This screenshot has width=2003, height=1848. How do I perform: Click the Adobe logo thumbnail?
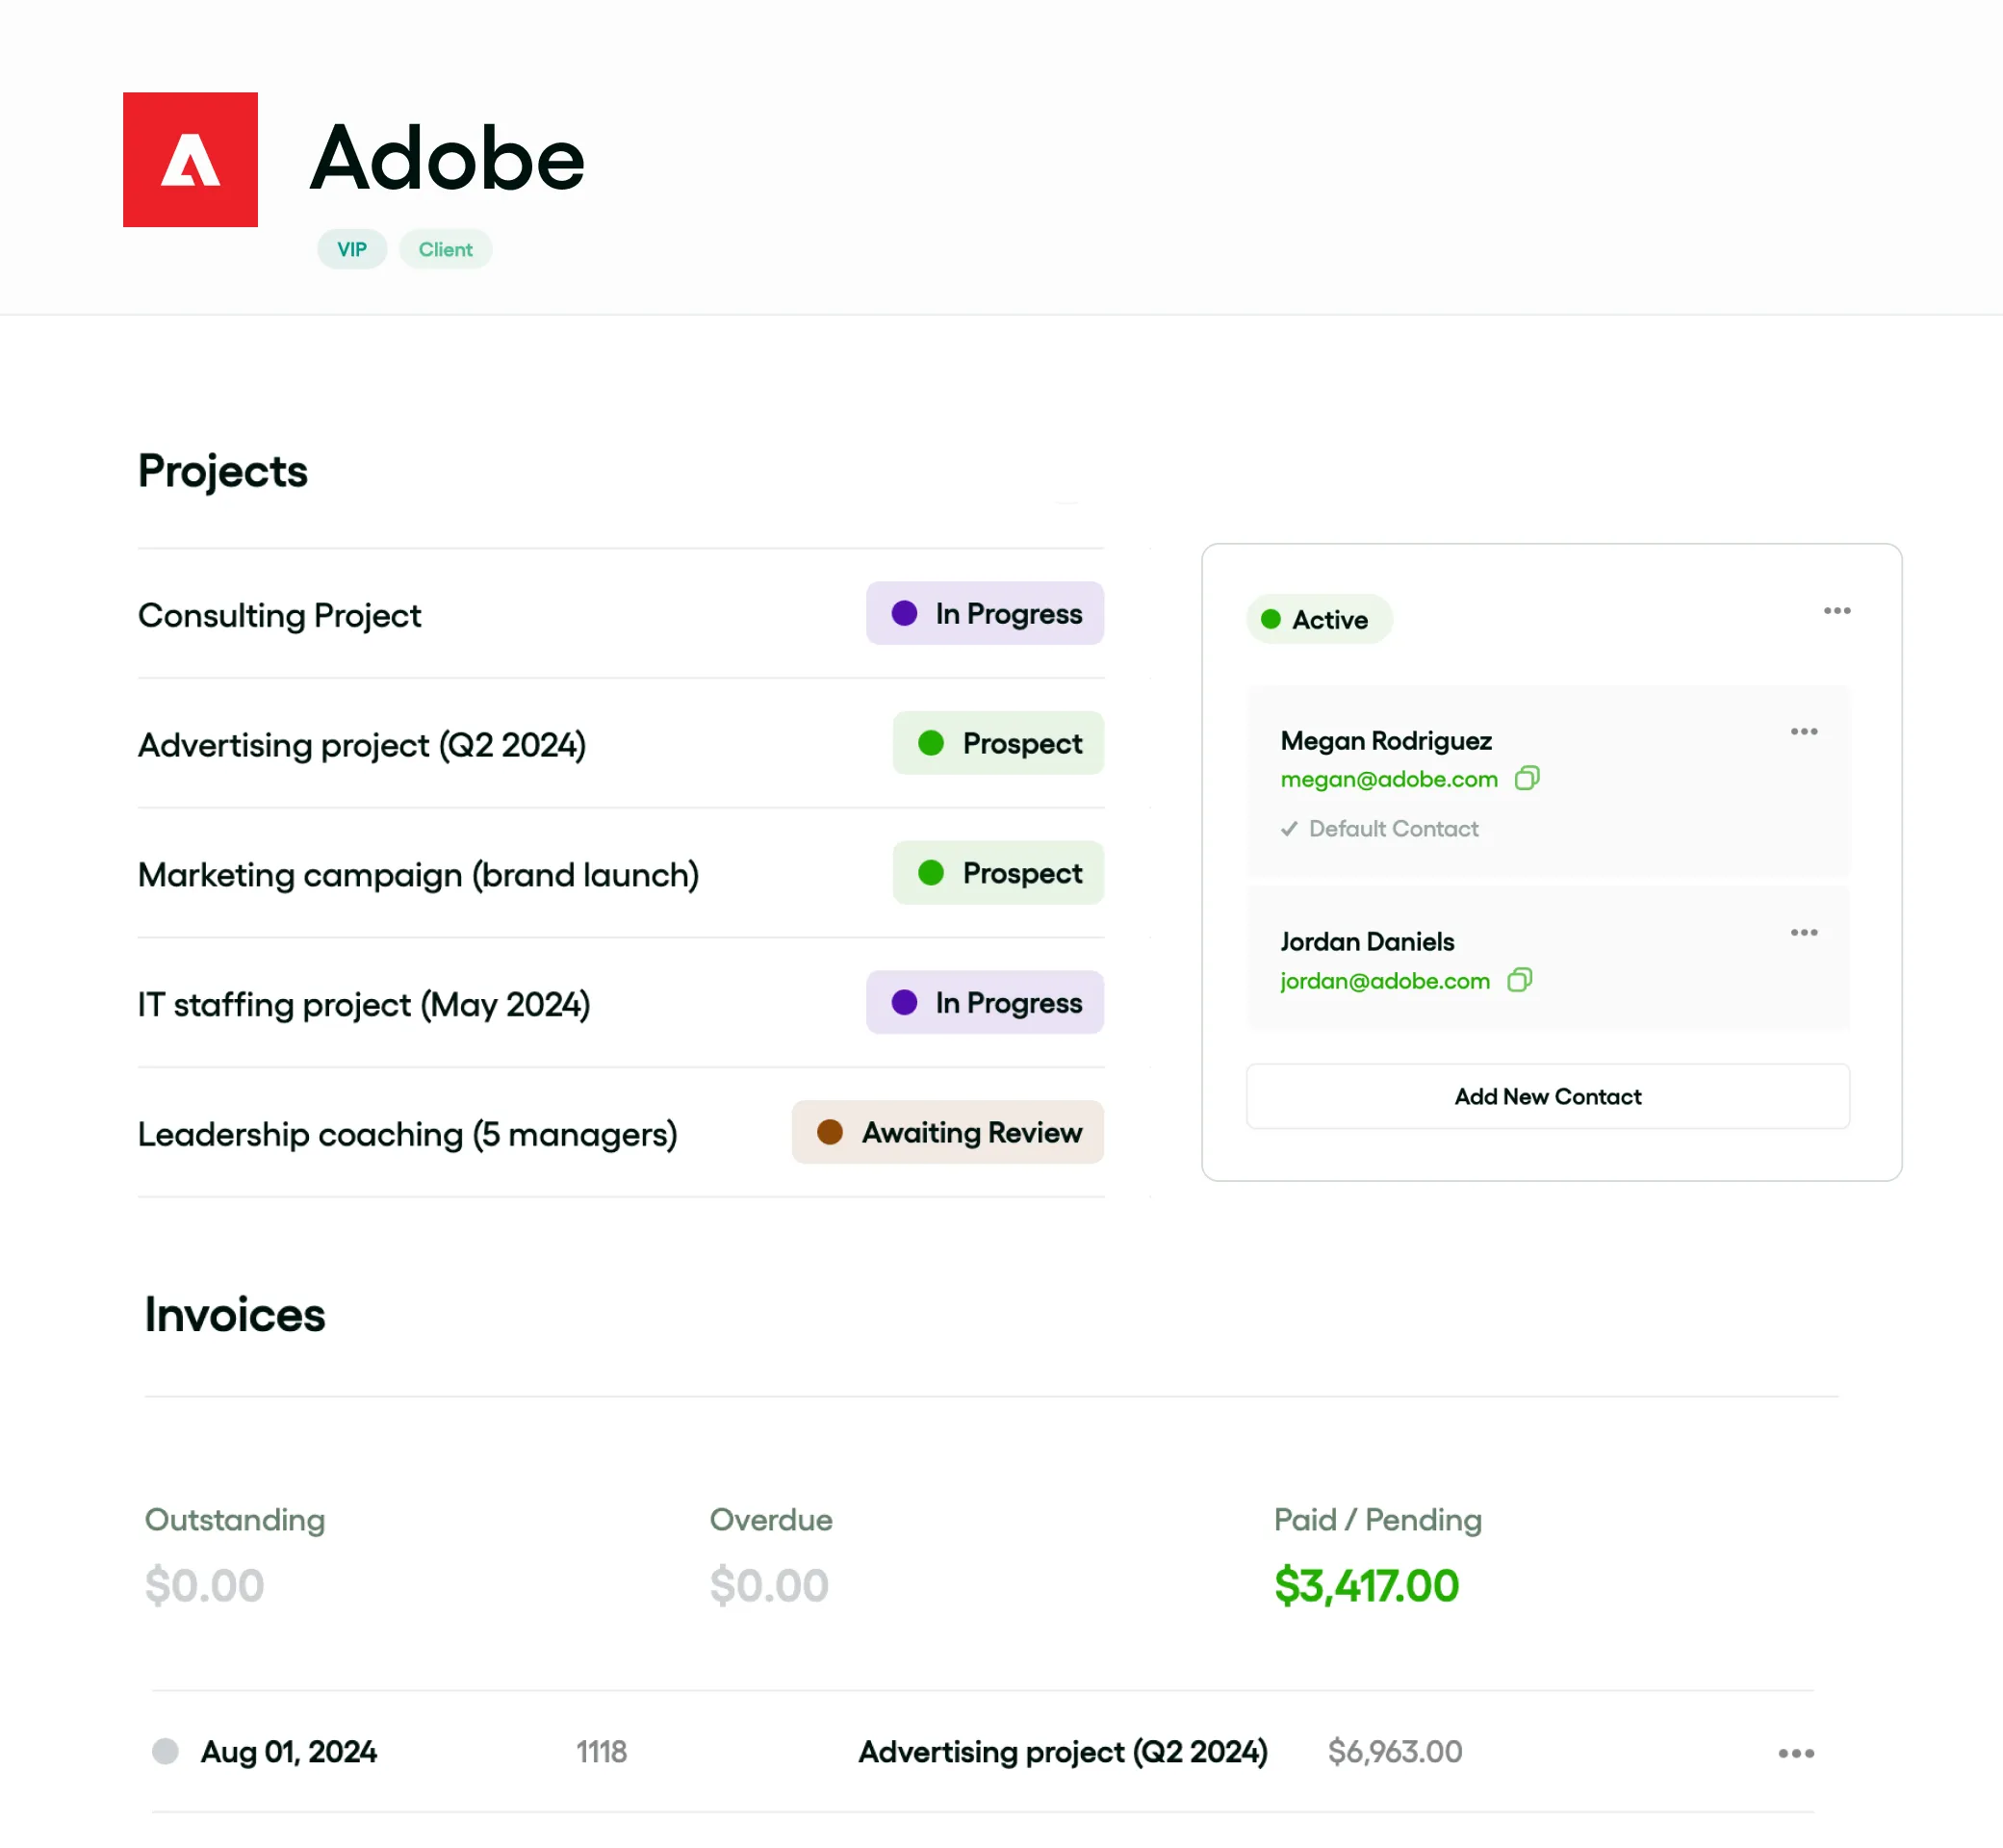pyautogui.click(x=190, y=160)
